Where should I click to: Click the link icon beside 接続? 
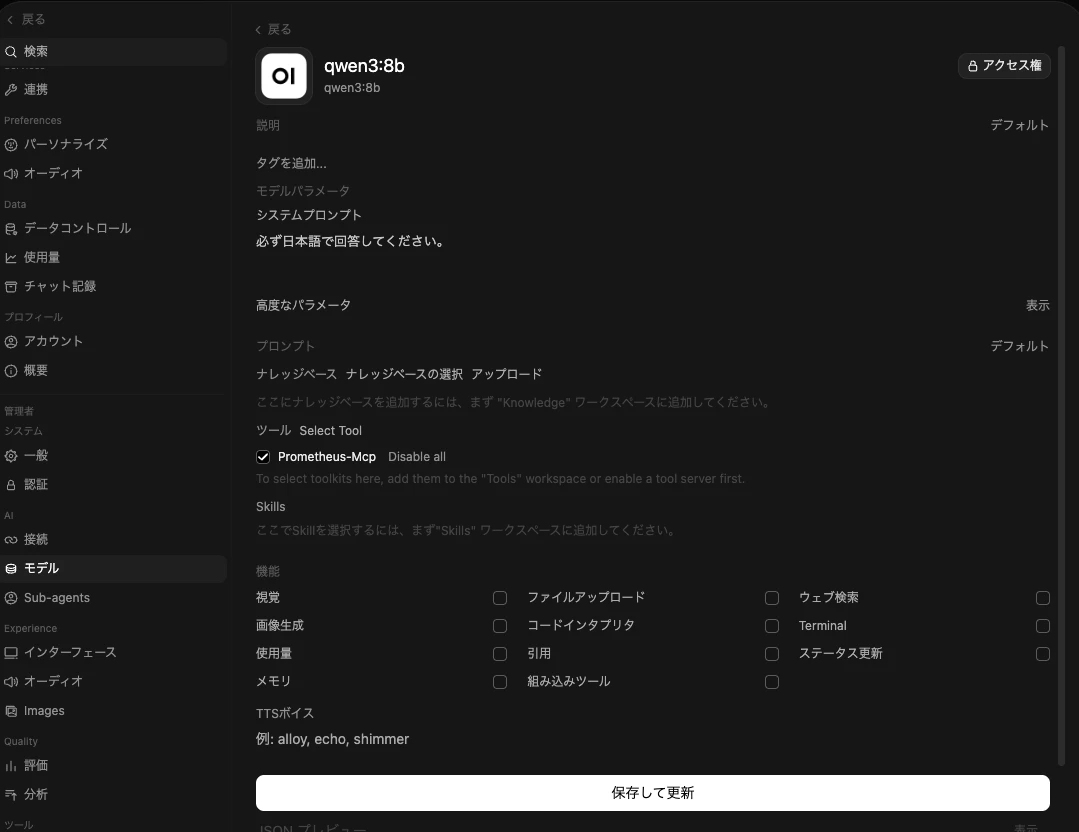tap(11, 540)
